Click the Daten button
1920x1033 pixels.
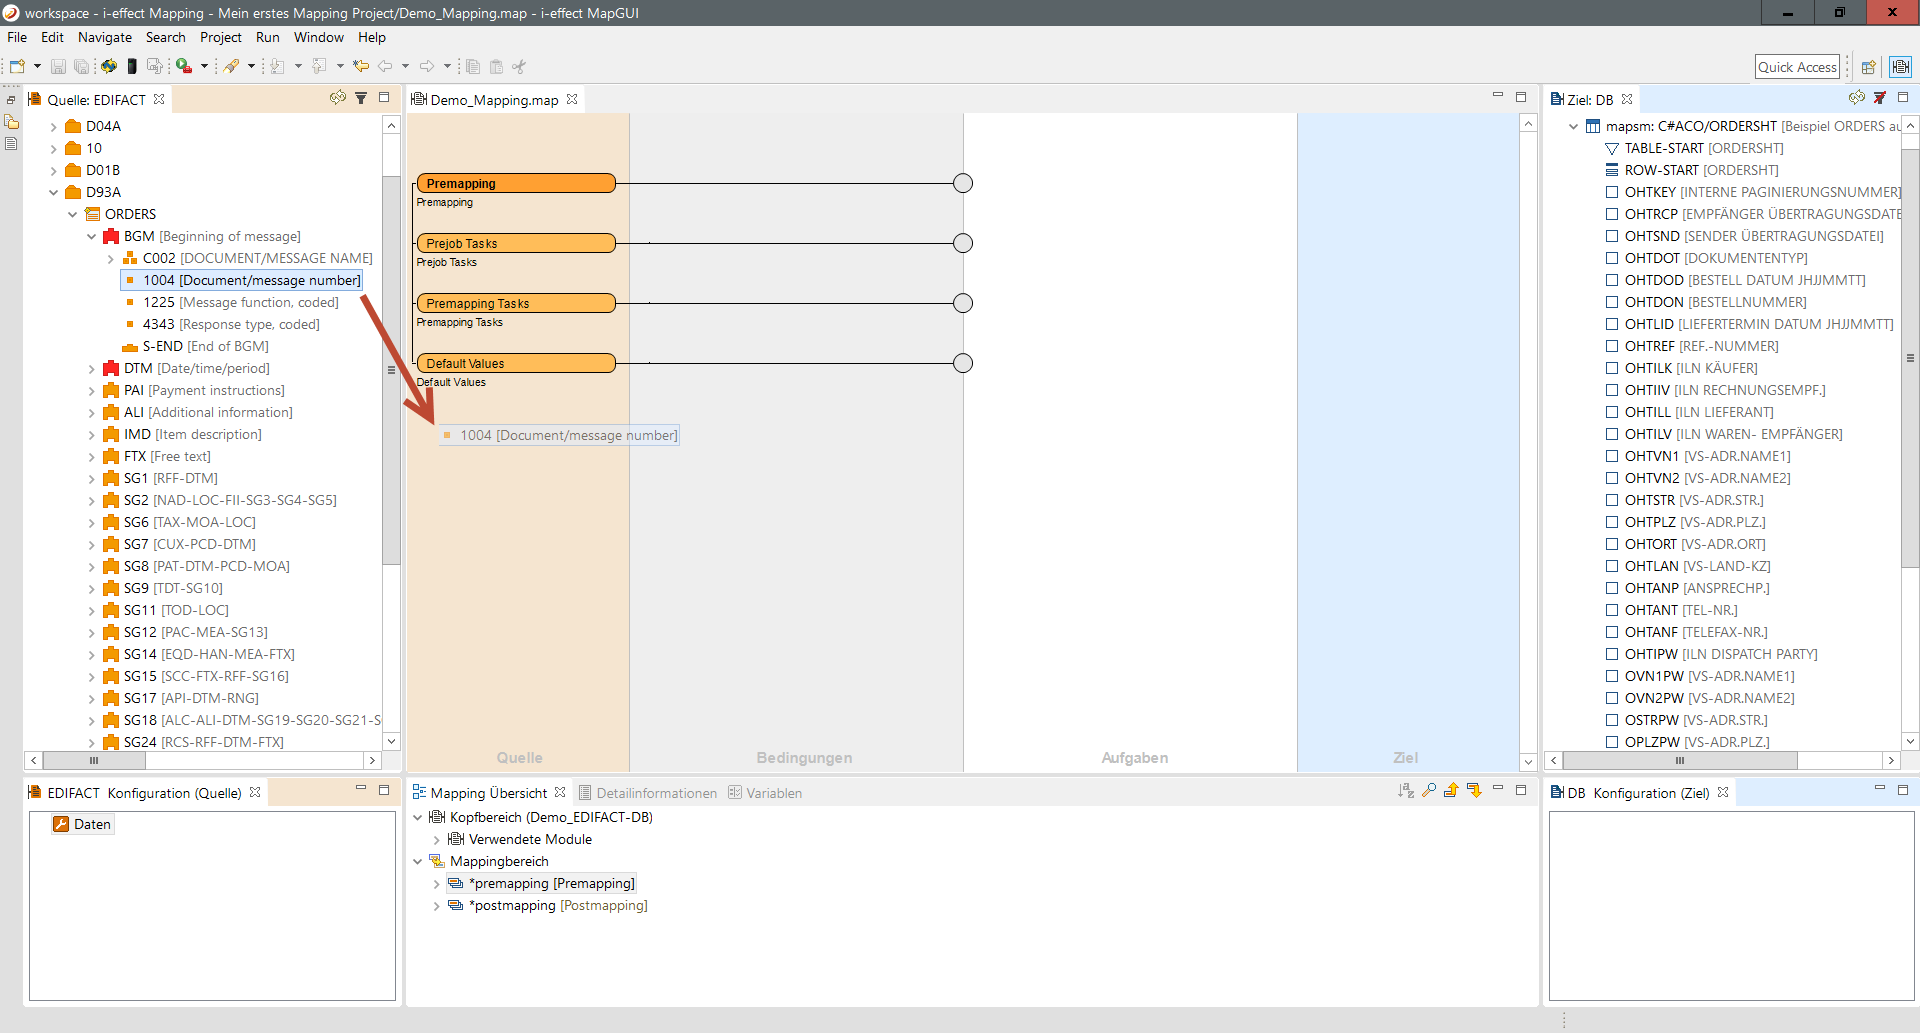83,824
